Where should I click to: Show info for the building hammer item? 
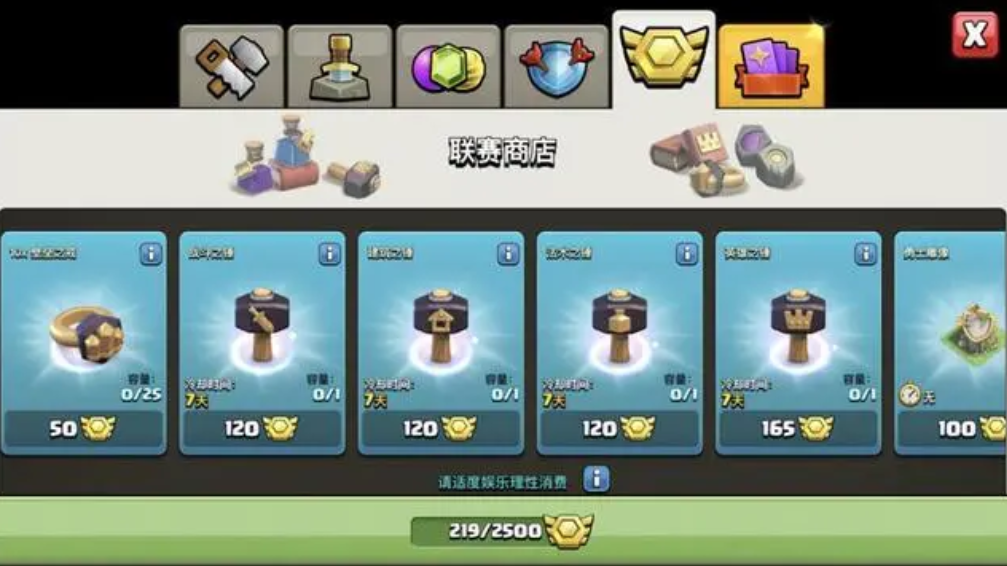508,254
